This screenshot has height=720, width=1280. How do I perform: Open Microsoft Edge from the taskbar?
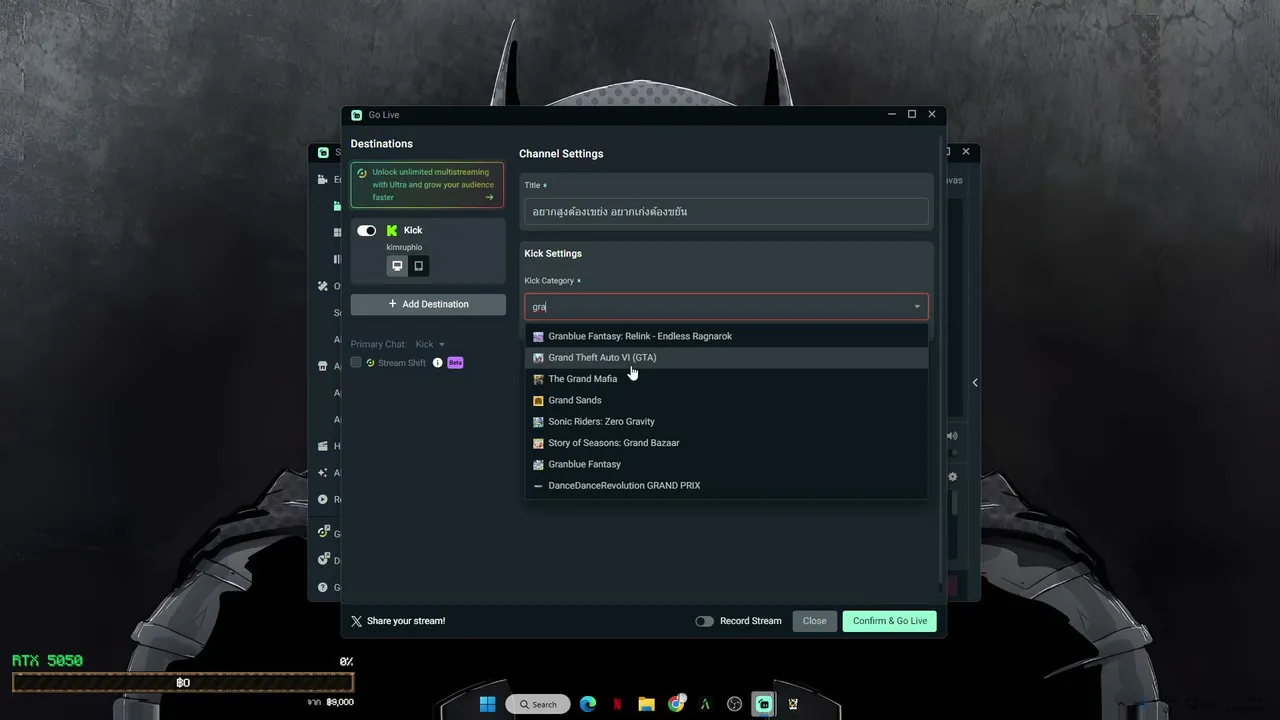(x=588, y=704)
